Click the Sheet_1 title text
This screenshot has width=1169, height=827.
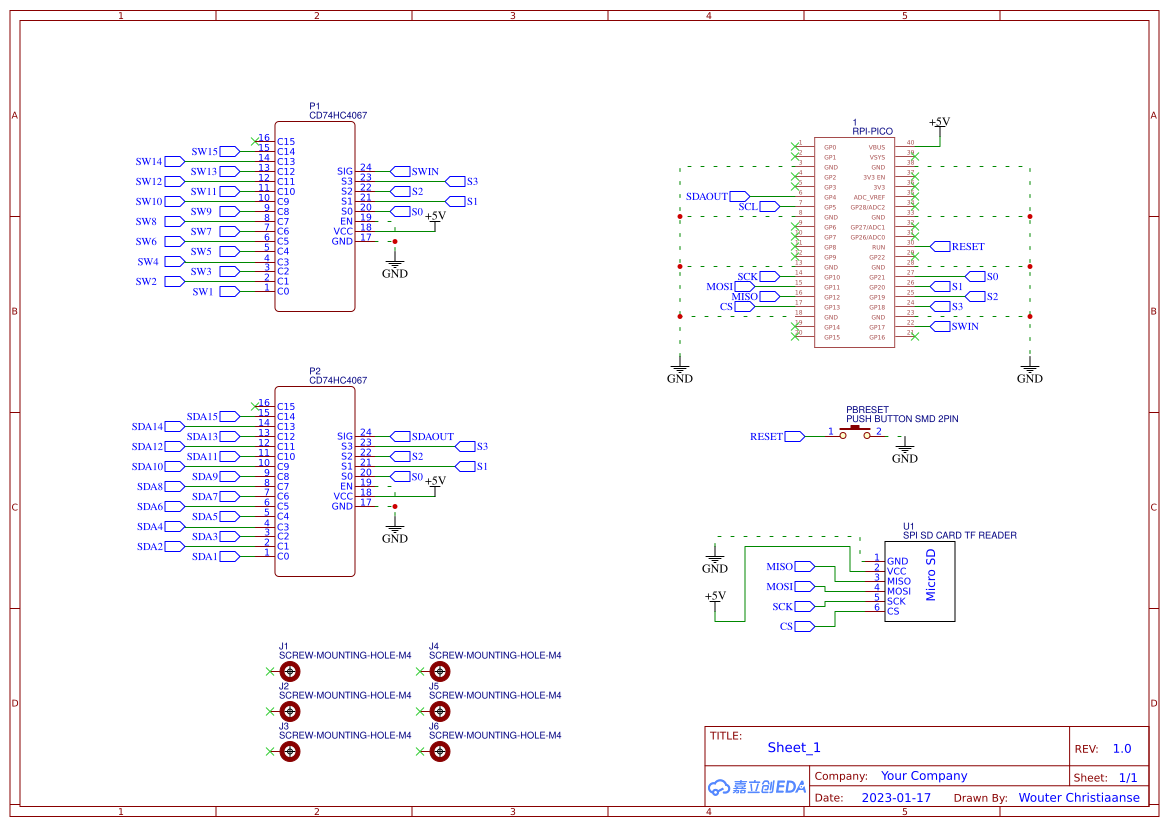coord(794,747)
